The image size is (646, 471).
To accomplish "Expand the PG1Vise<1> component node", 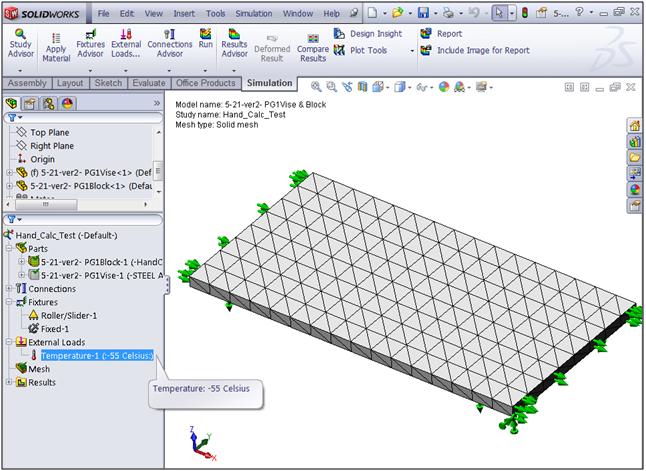I will pos(9,172).
